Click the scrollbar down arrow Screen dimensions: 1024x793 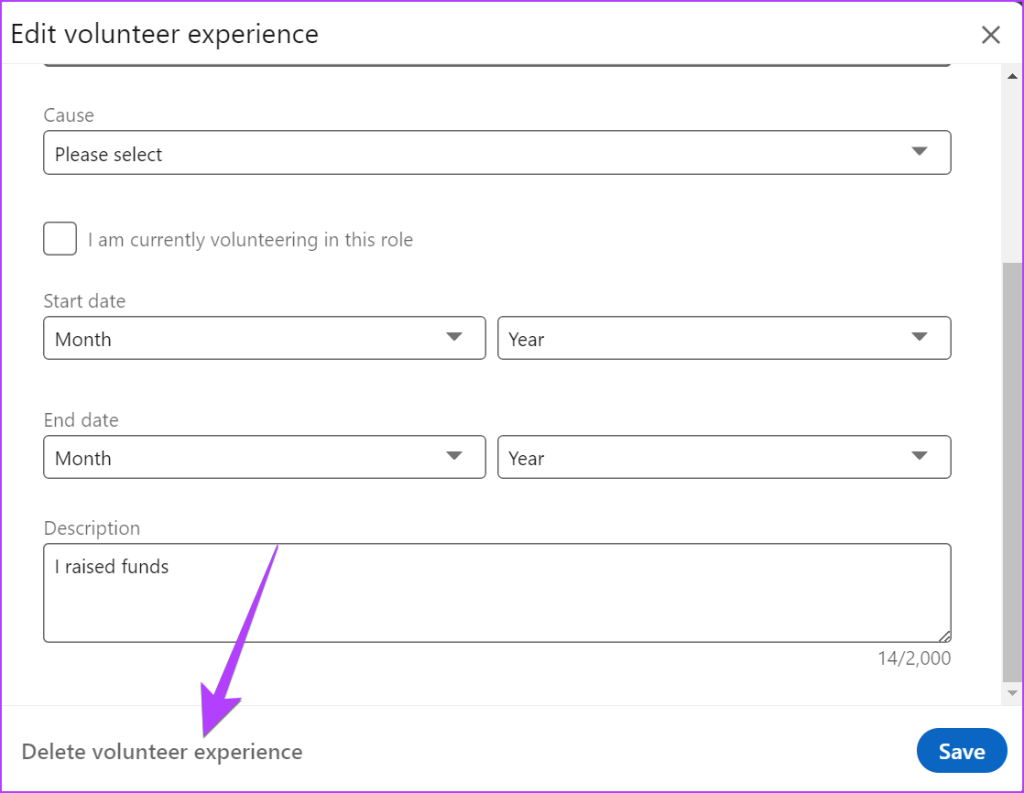tap(1013, 692)
